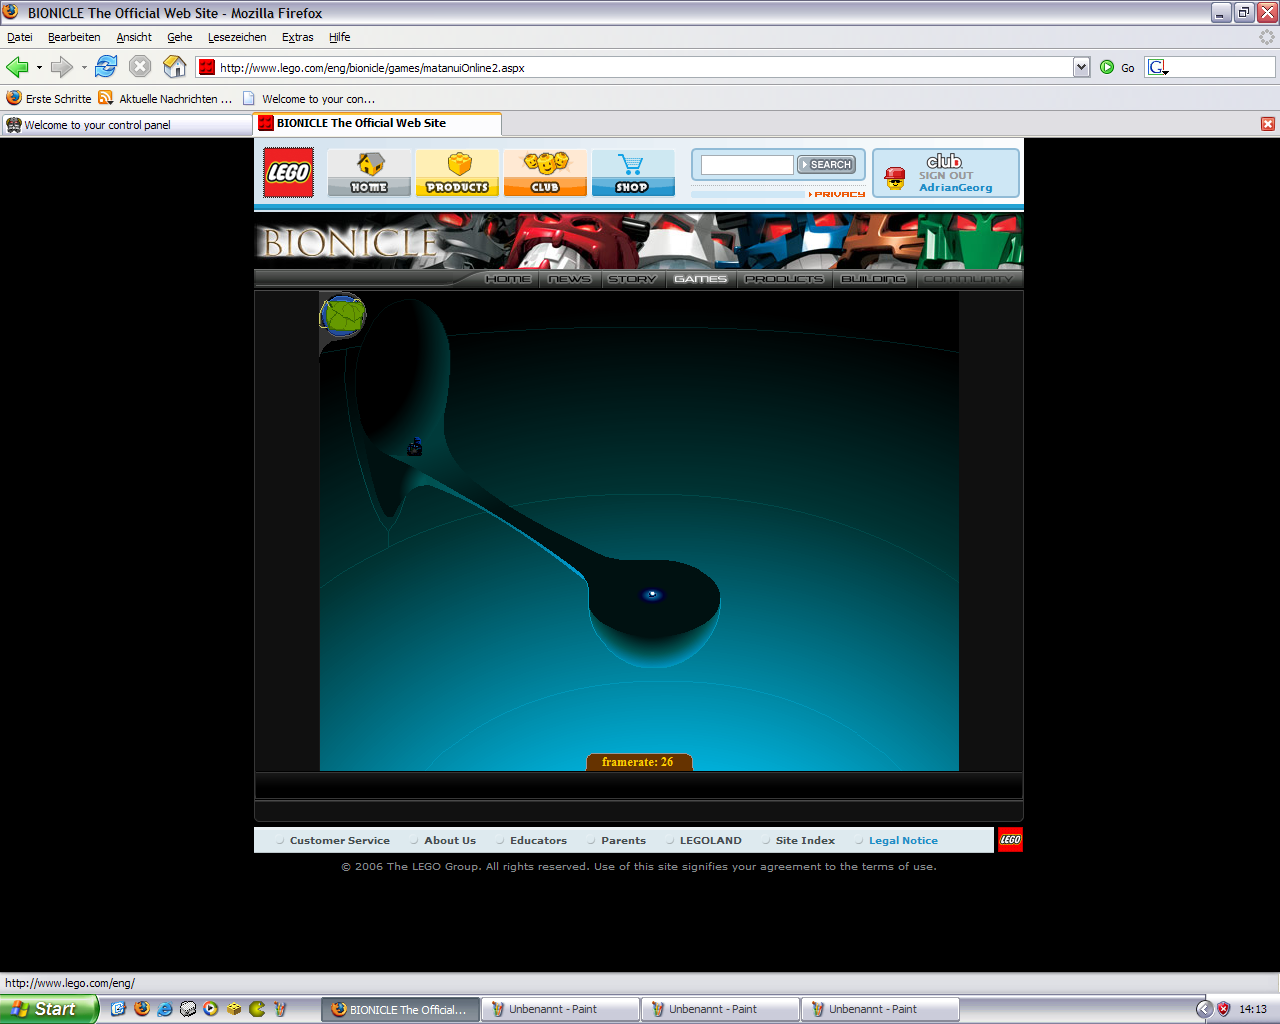
Task: Click the red LEGO favicon in the address bar
Action: point(207,67)
